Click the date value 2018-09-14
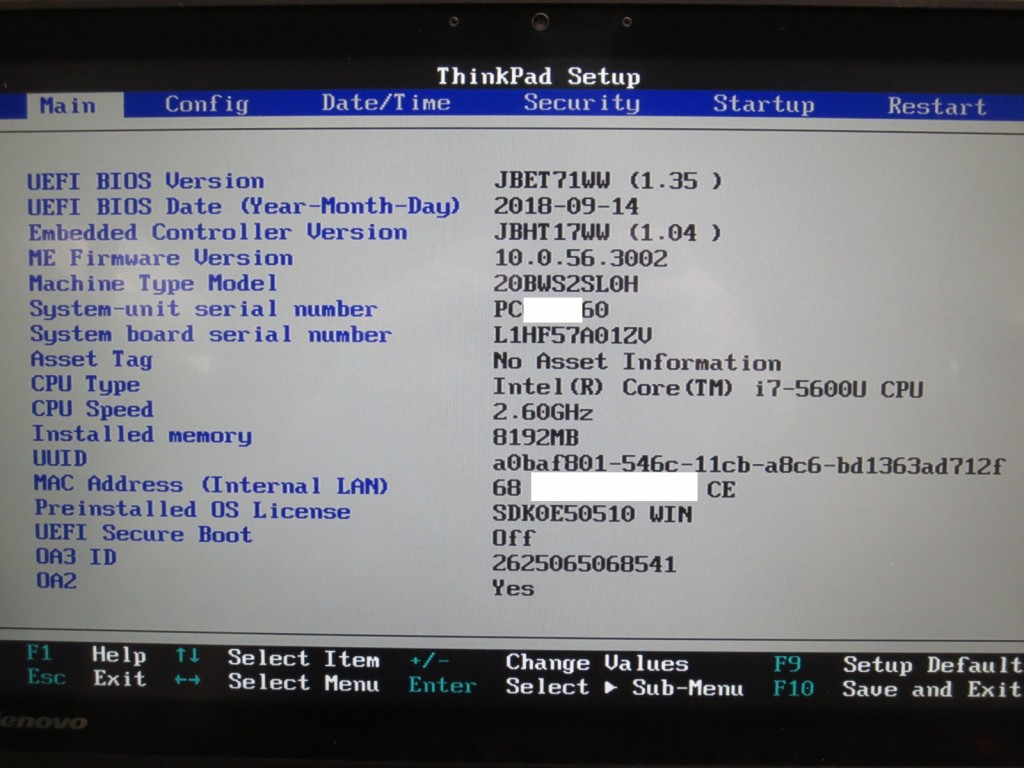 tap(566, 206)
